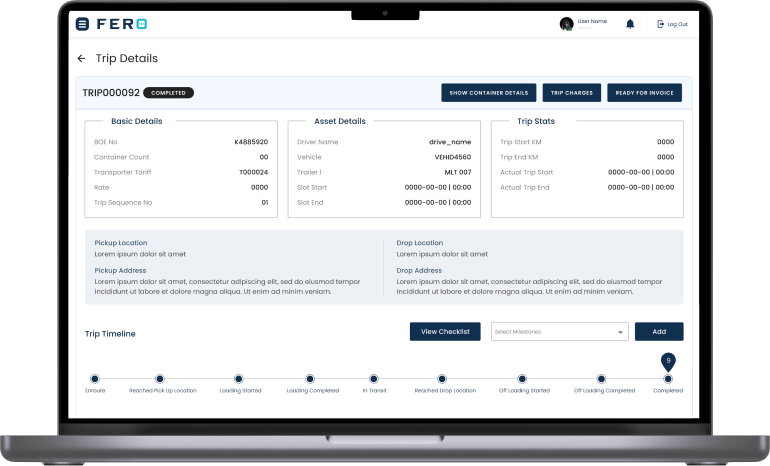Open the Select Milestones dropdown
This screenshot has width=770, height=466.
tap(559, 331)
